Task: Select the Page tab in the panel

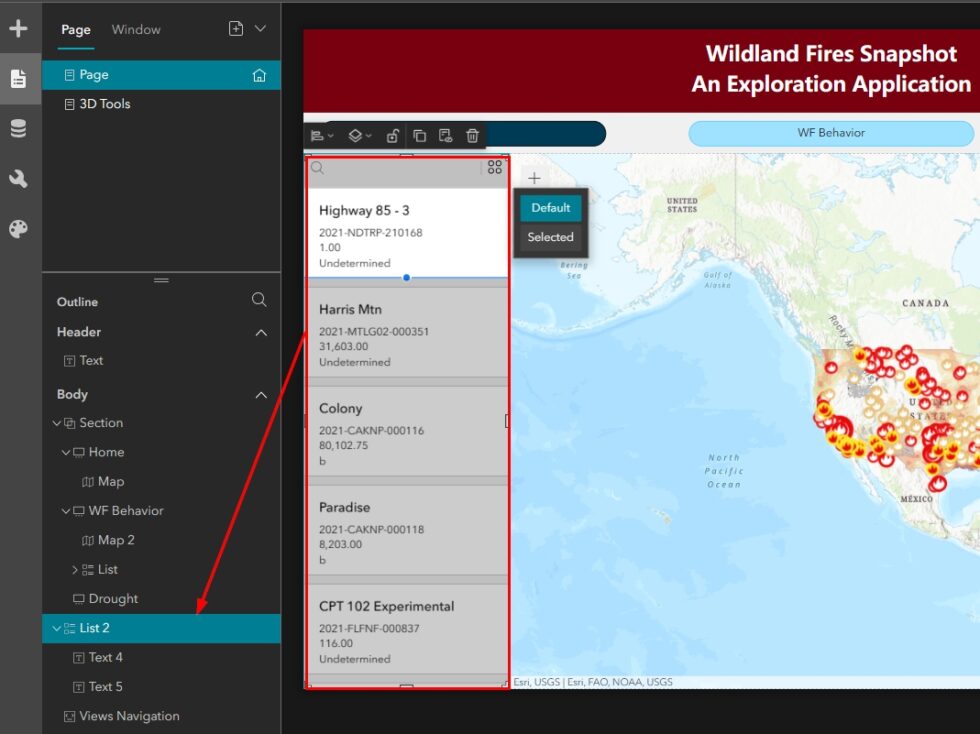Action: pyautogui.click(x=75, y=30)
